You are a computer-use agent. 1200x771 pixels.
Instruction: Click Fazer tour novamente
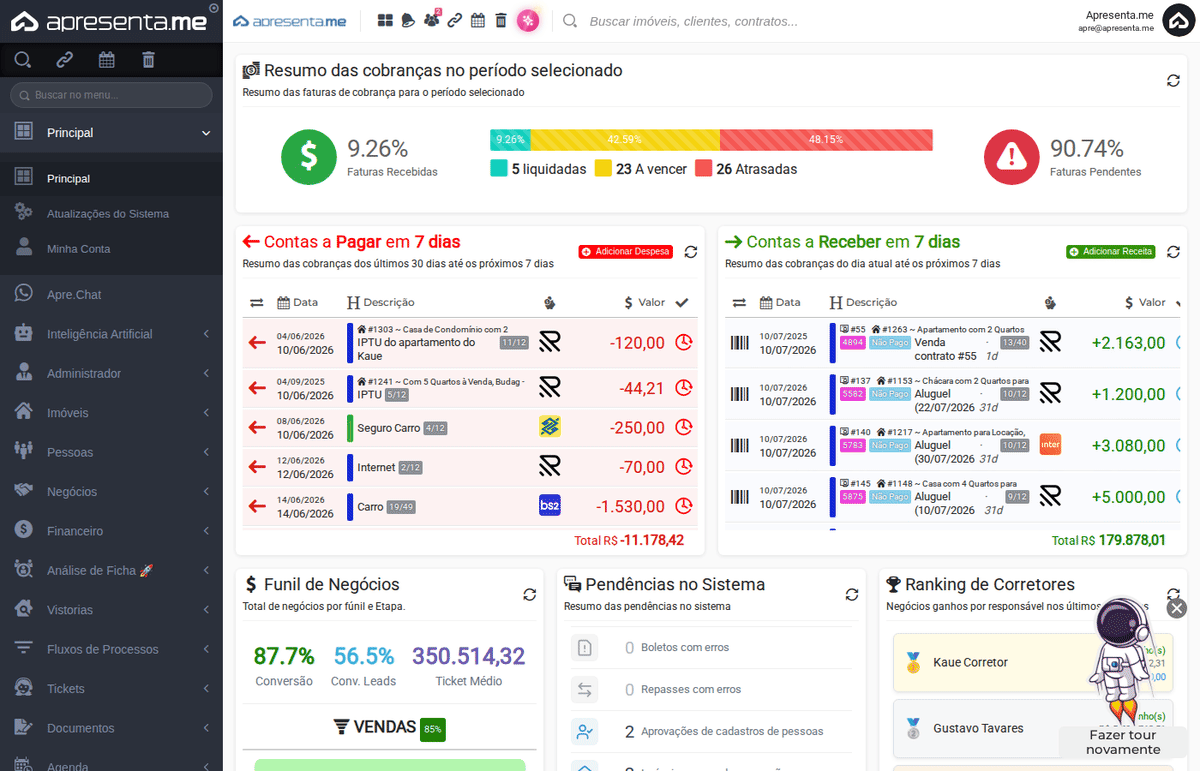[x=1122, y=742]
